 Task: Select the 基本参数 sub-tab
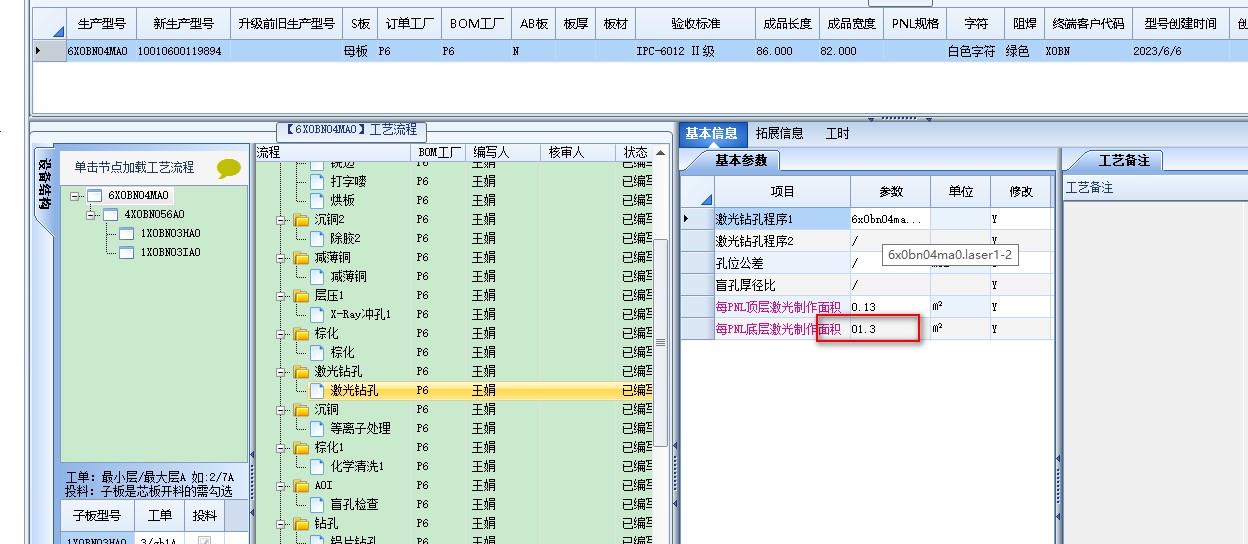tap(741, 160)
